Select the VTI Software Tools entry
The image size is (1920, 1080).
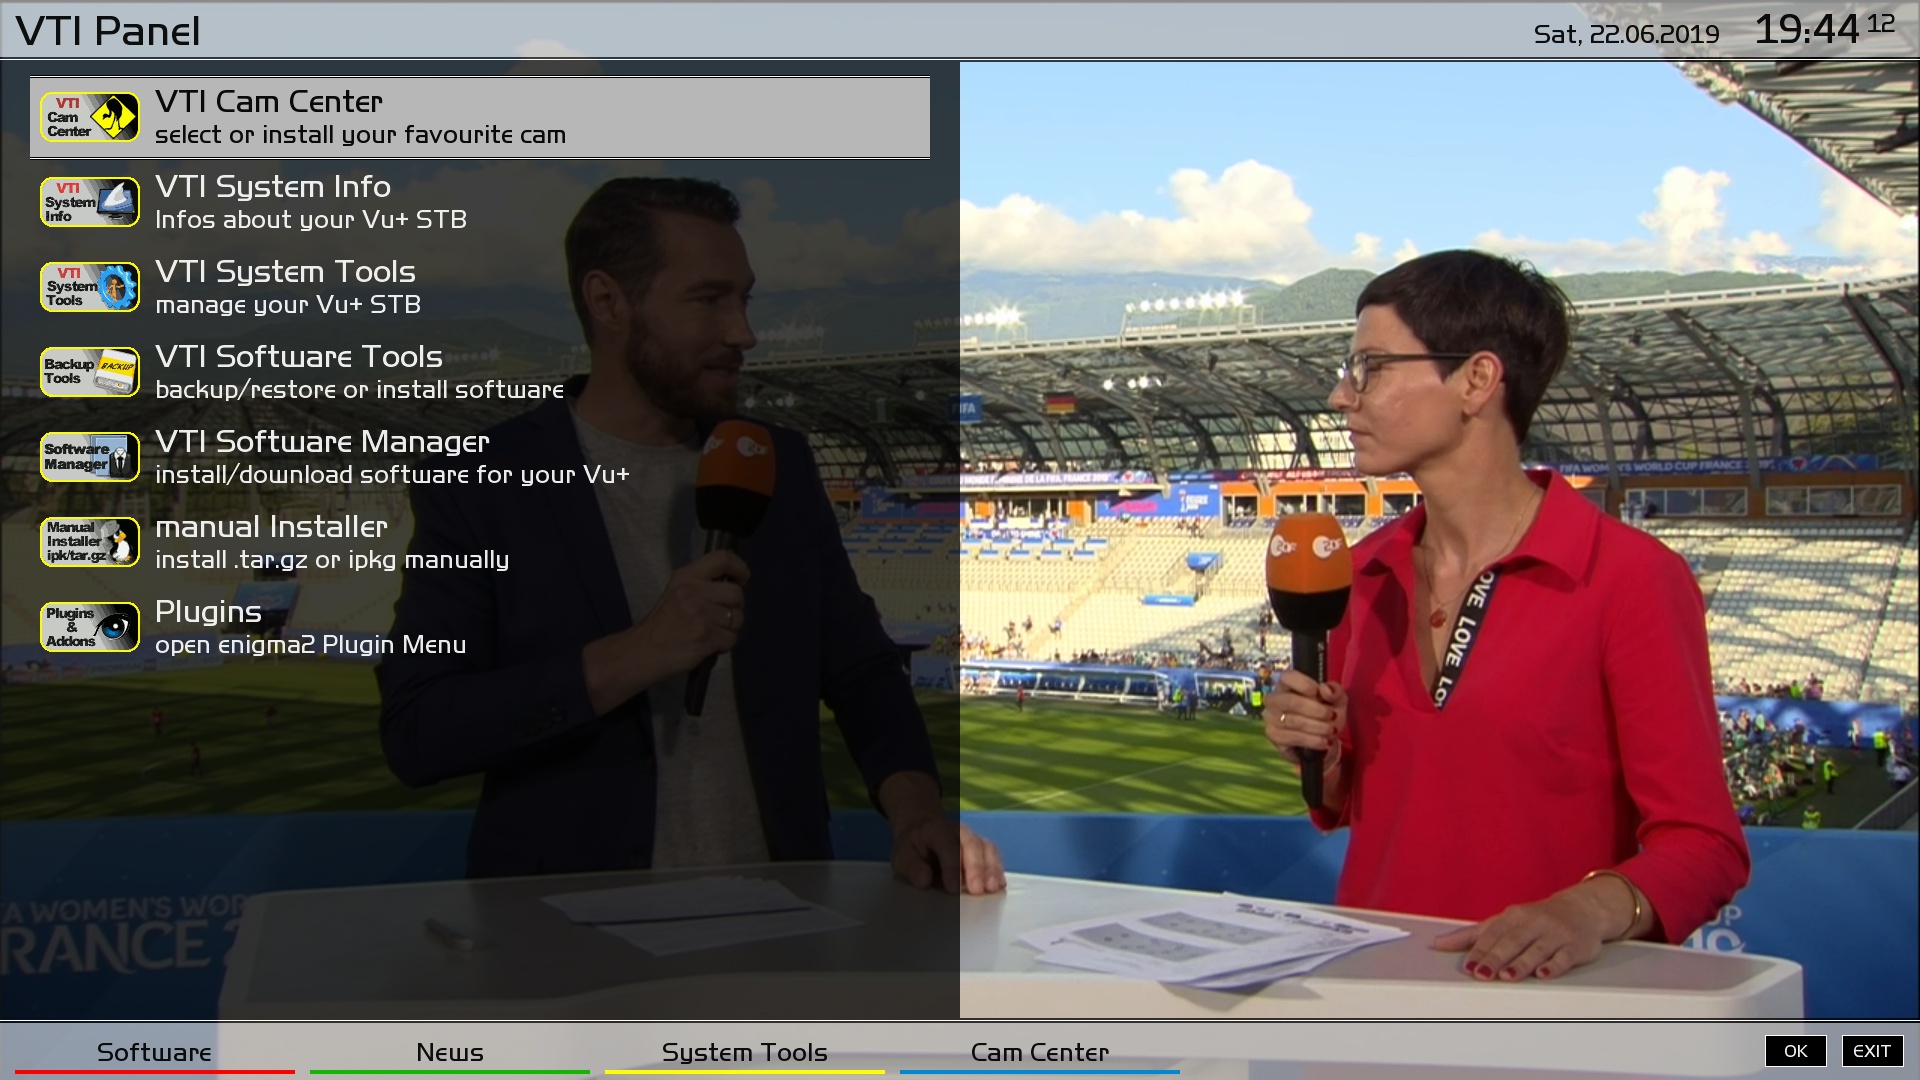(x=480, y=372)
